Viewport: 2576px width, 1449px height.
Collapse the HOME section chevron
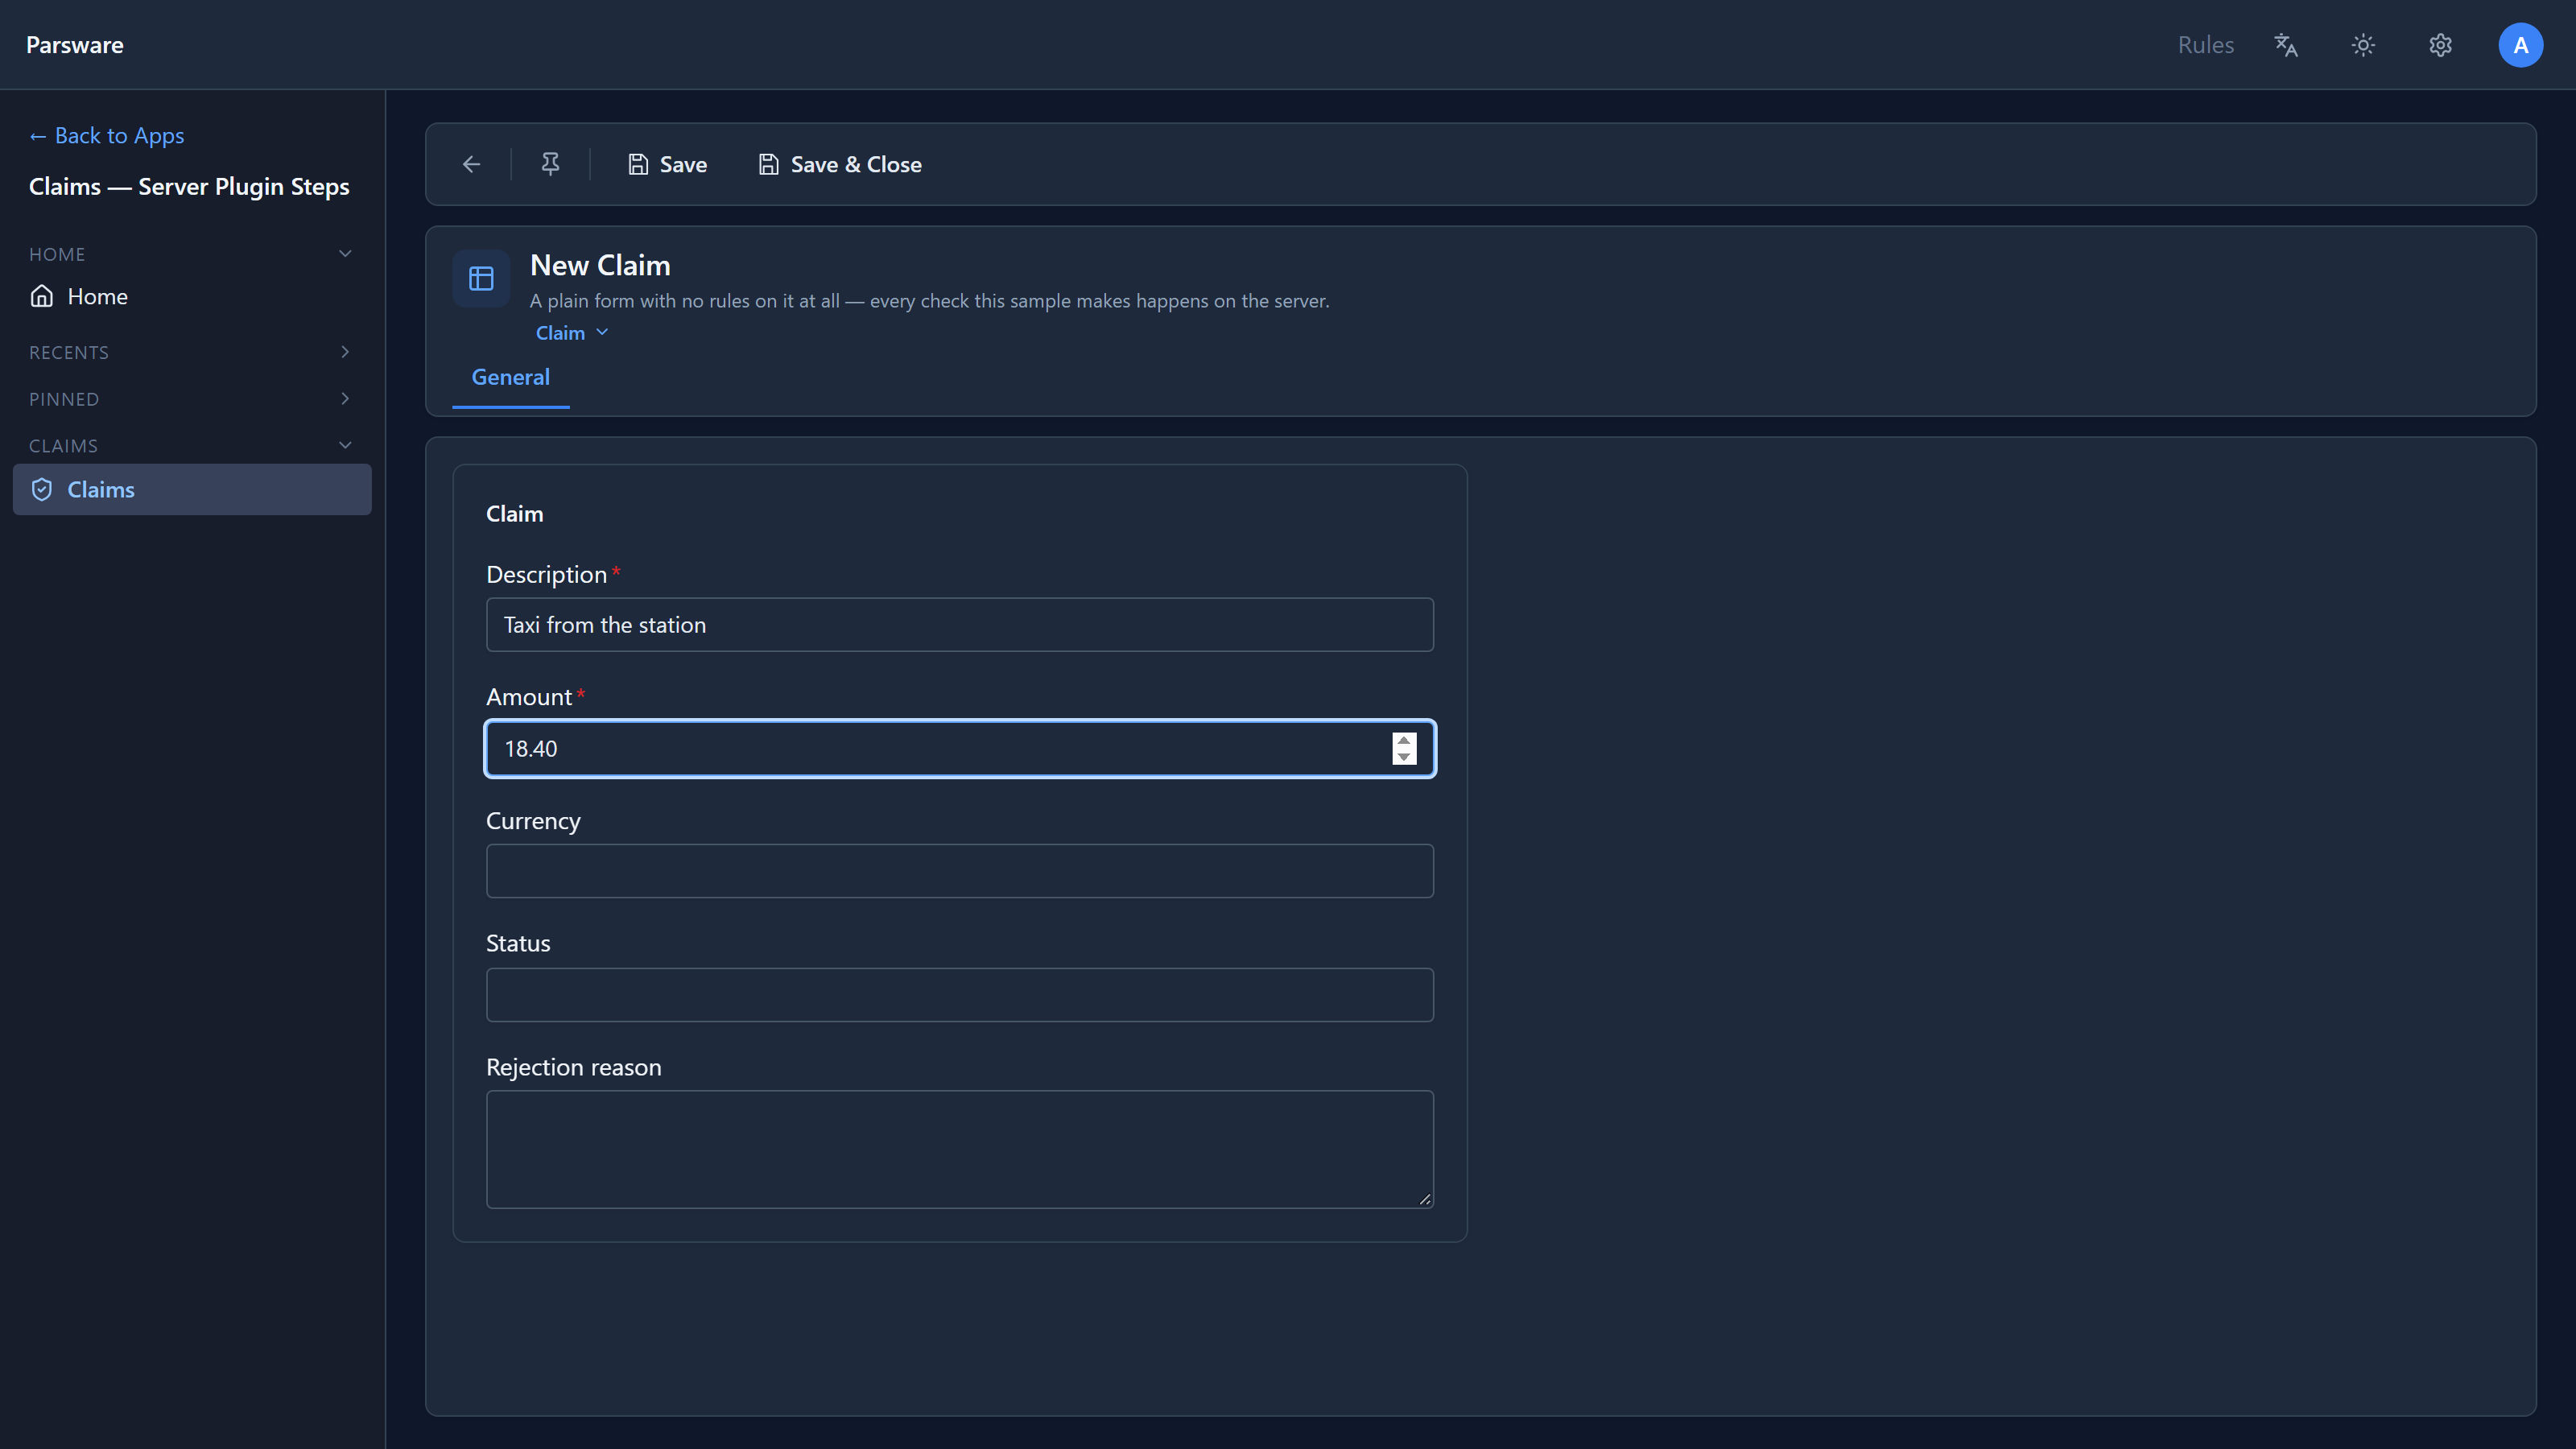[345, 254]
